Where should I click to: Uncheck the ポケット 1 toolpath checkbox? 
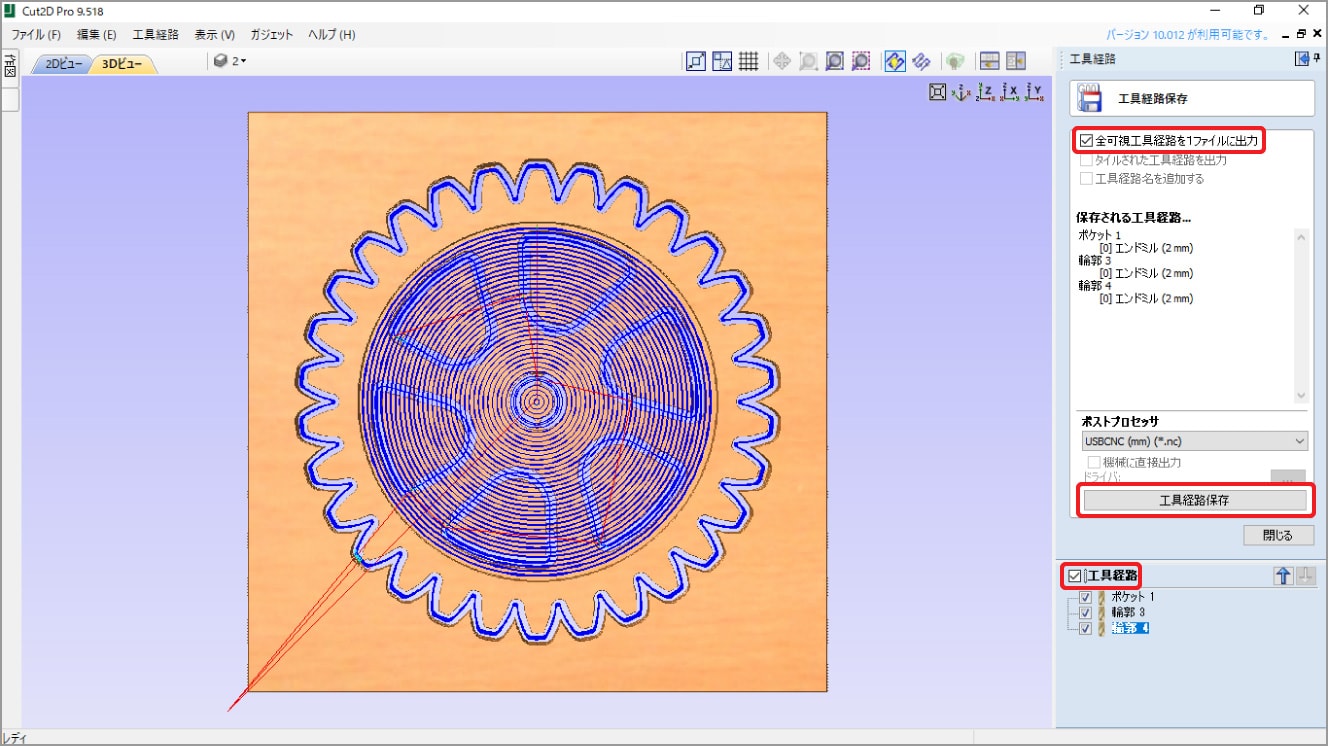click(x=1085, y=597)
